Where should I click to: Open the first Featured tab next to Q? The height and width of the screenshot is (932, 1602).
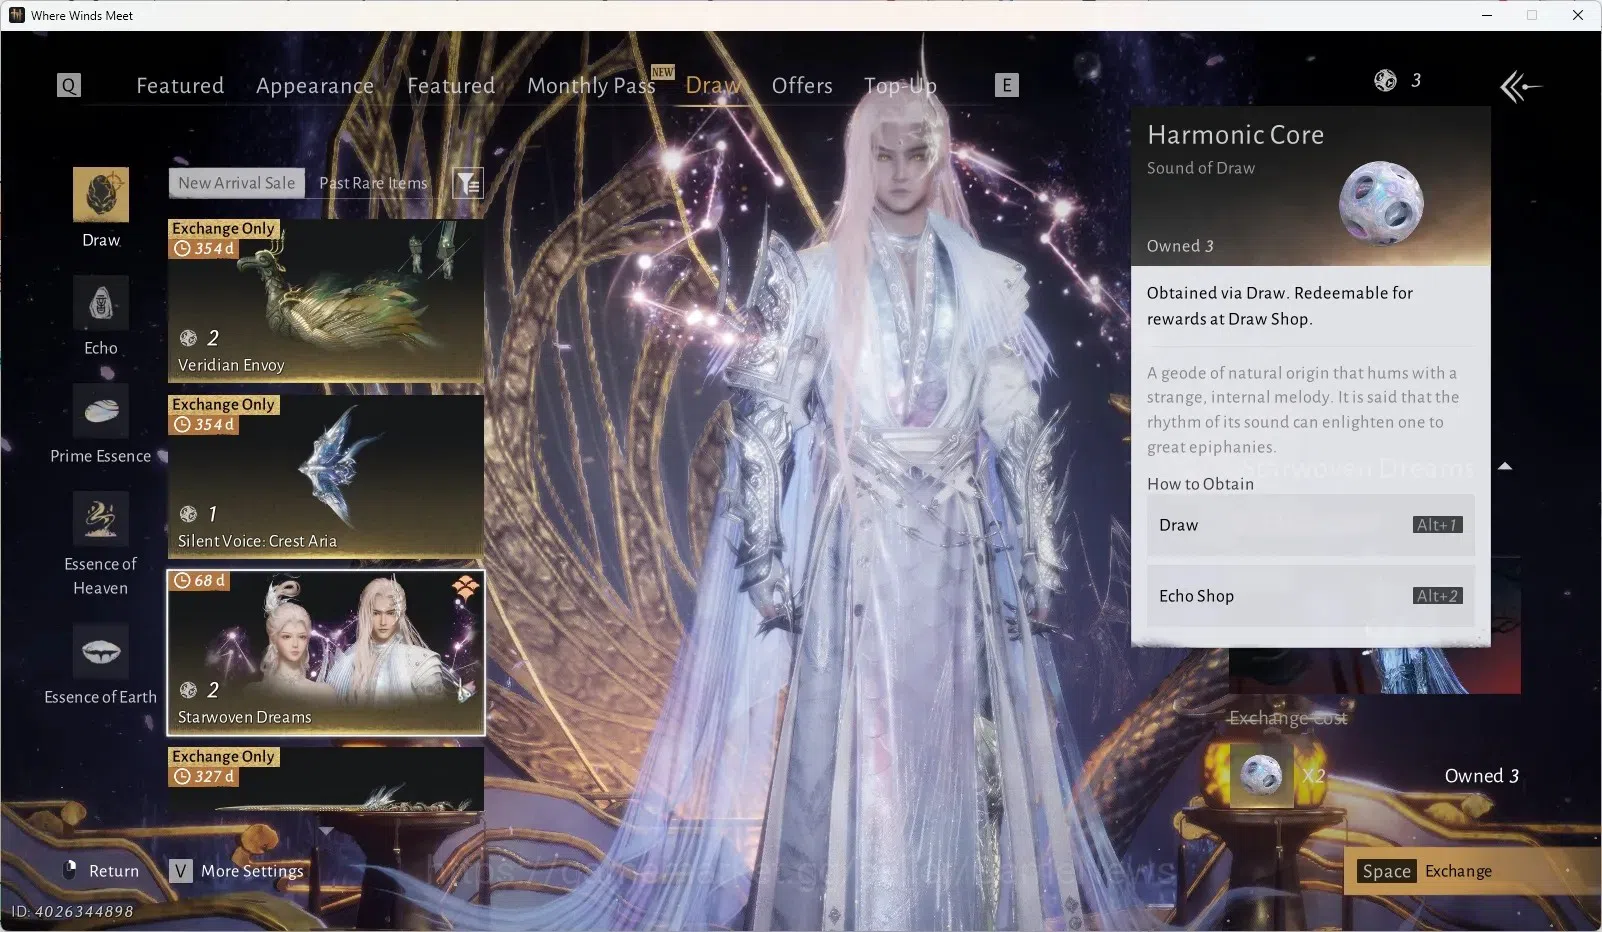[180, 86]
